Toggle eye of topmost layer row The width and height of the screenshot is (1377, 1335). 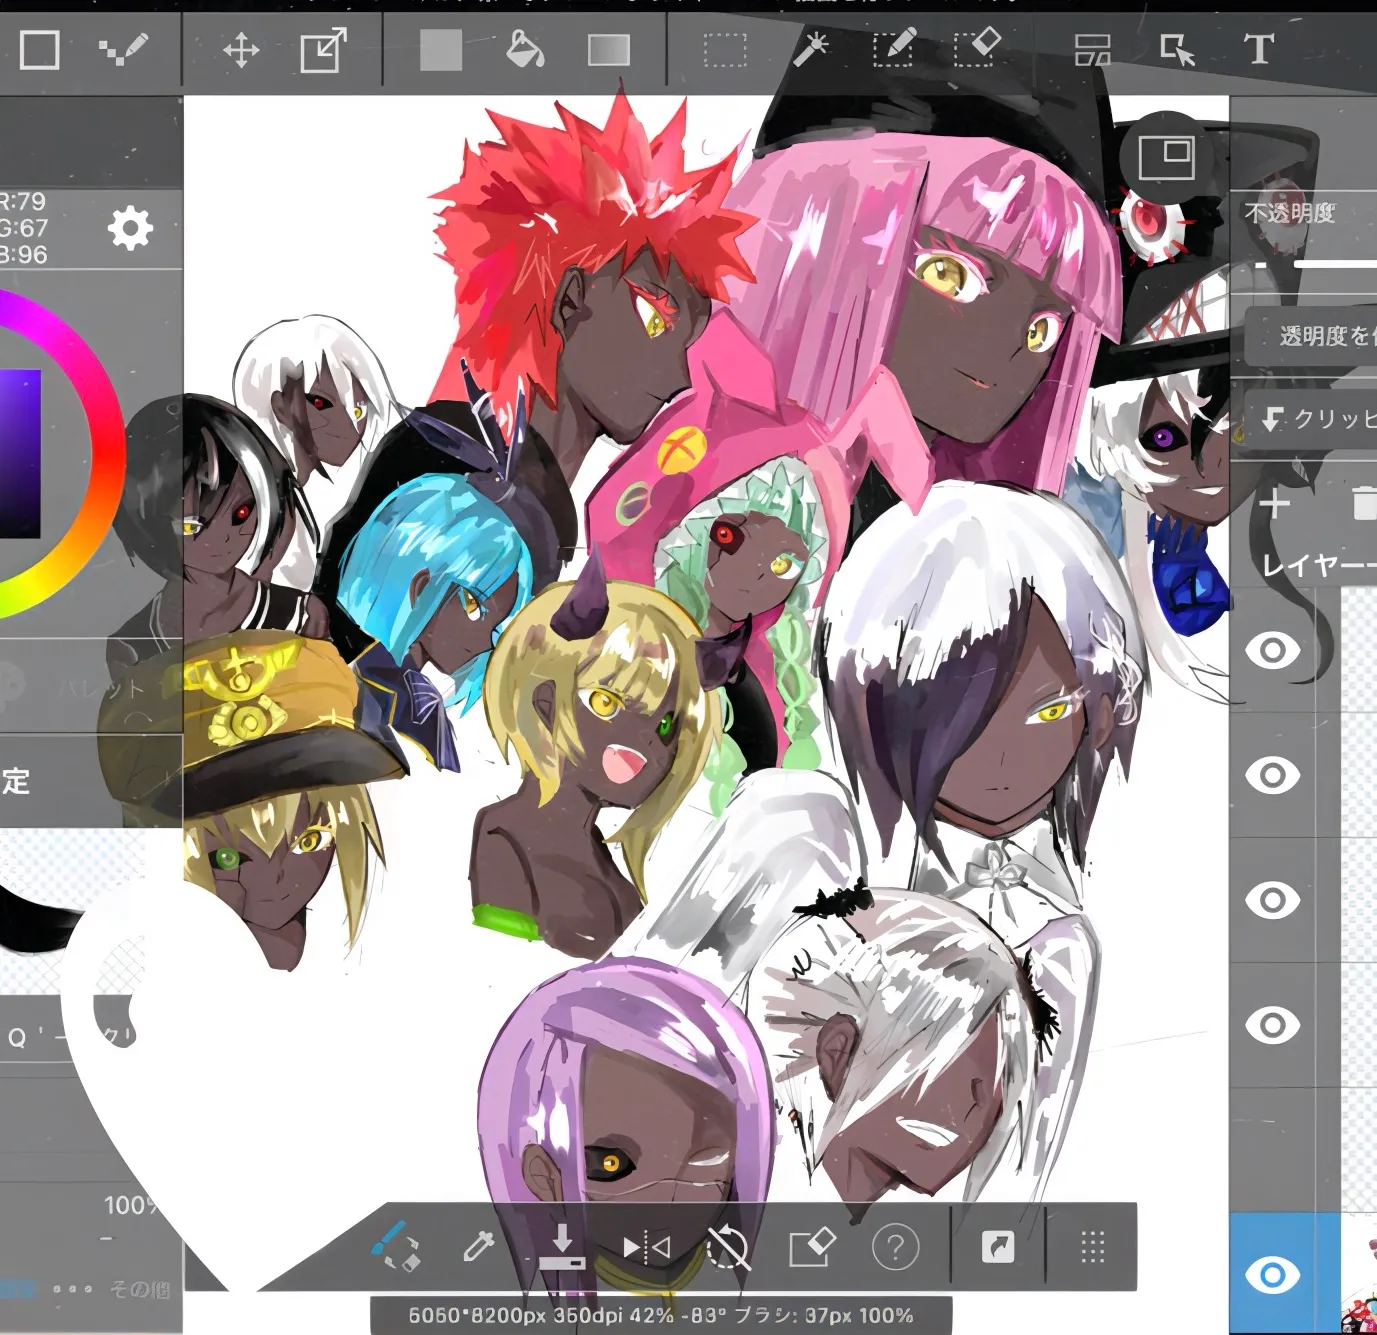click(x=1272, y=650)
